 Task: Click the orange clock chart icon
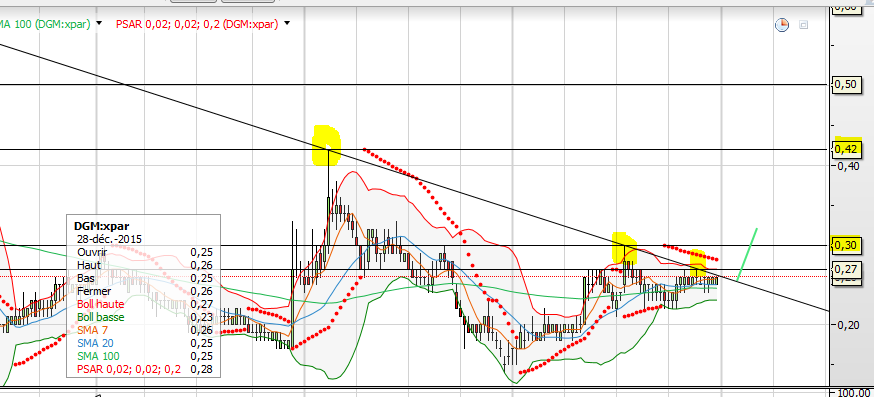coord(782,25)
